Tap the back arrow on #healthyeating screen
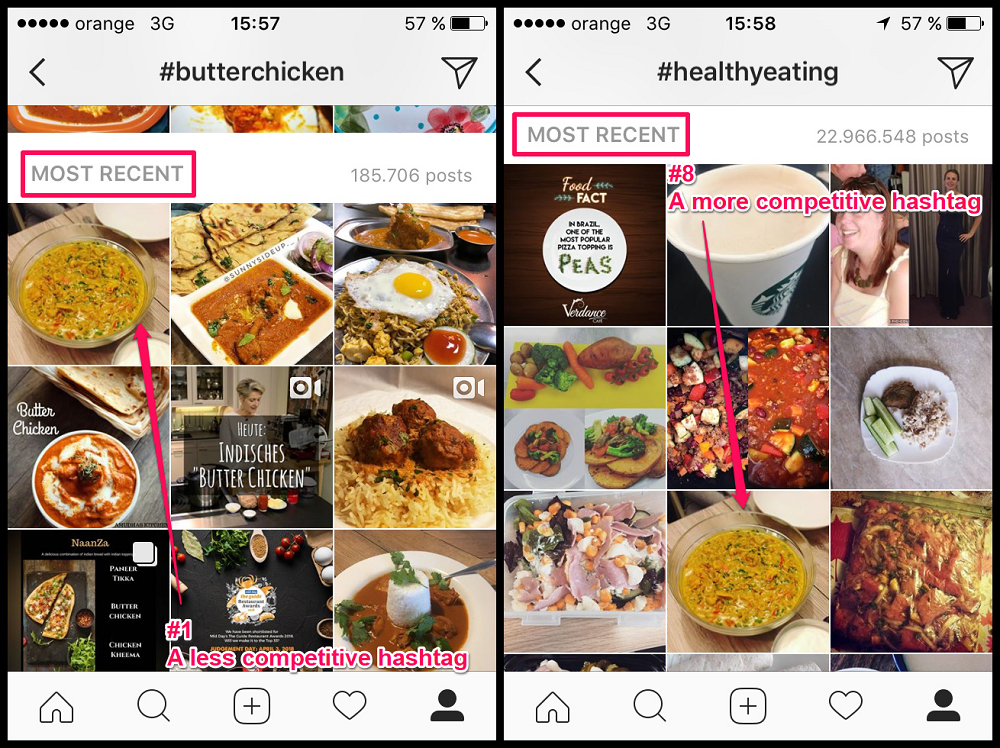The height and width of the screenshot is (748, 1000). coord(534,72)
